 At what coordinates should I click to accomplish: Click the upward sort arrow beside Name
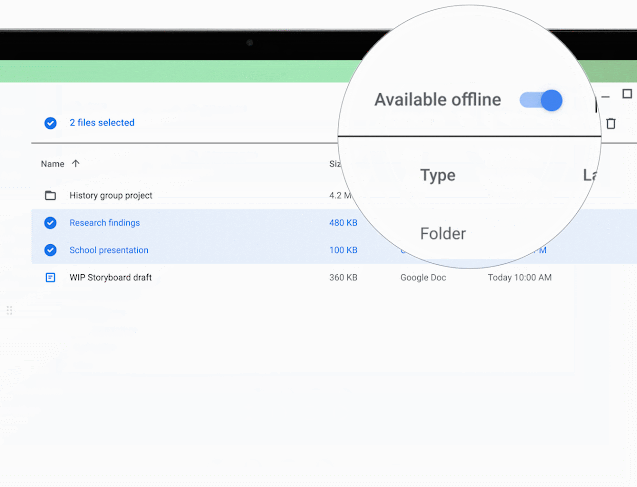[76, 164]
